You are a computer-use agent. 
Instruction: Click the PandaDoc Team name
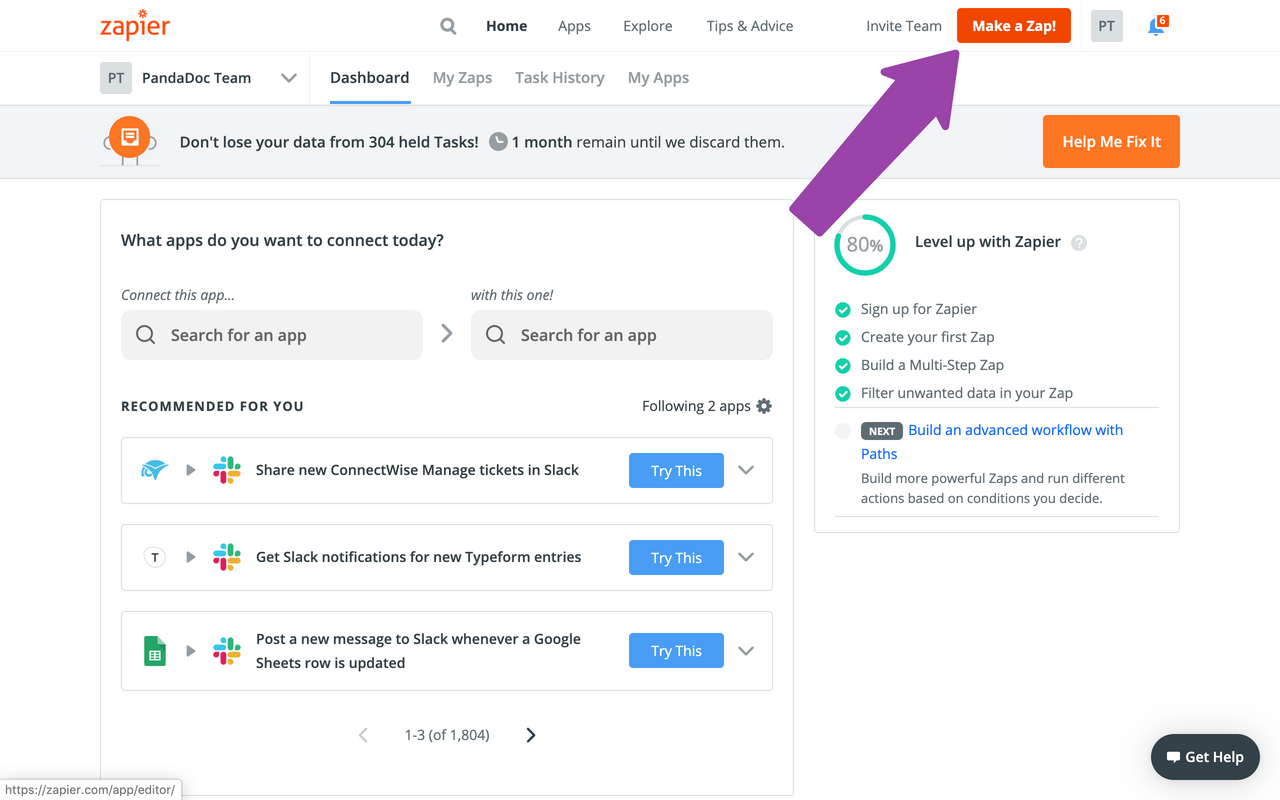[196, 78]
